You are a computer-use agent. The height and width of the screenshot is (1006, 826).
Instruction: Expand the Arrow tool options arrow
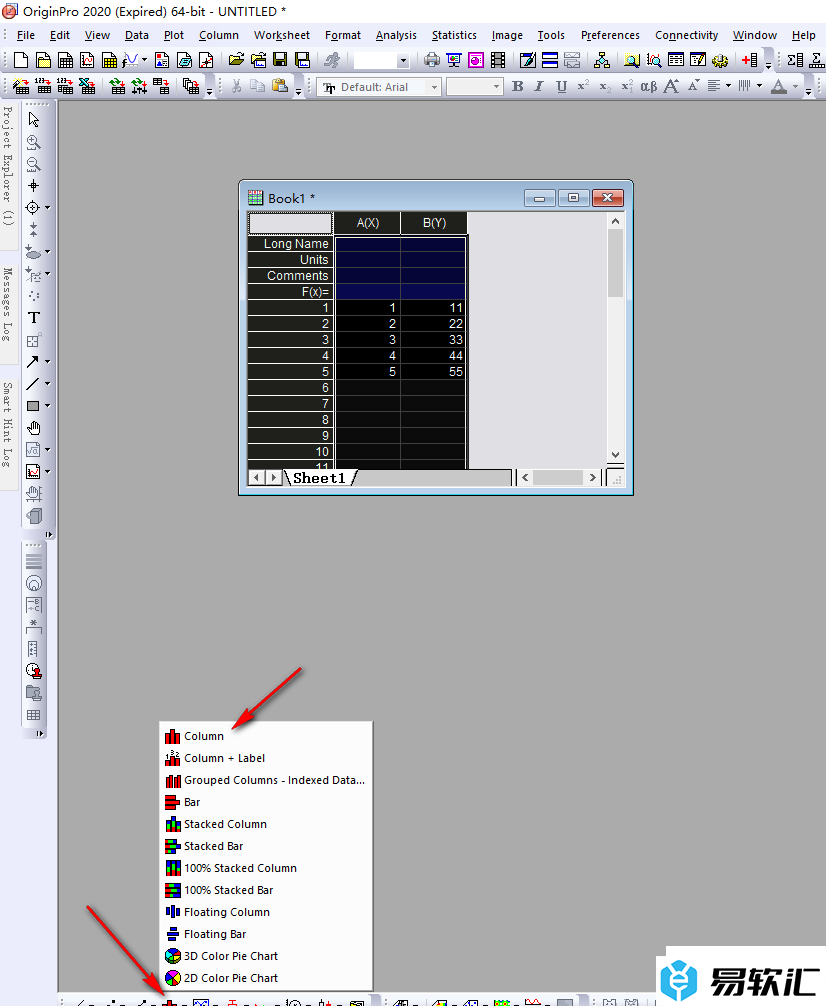[47, 362]
